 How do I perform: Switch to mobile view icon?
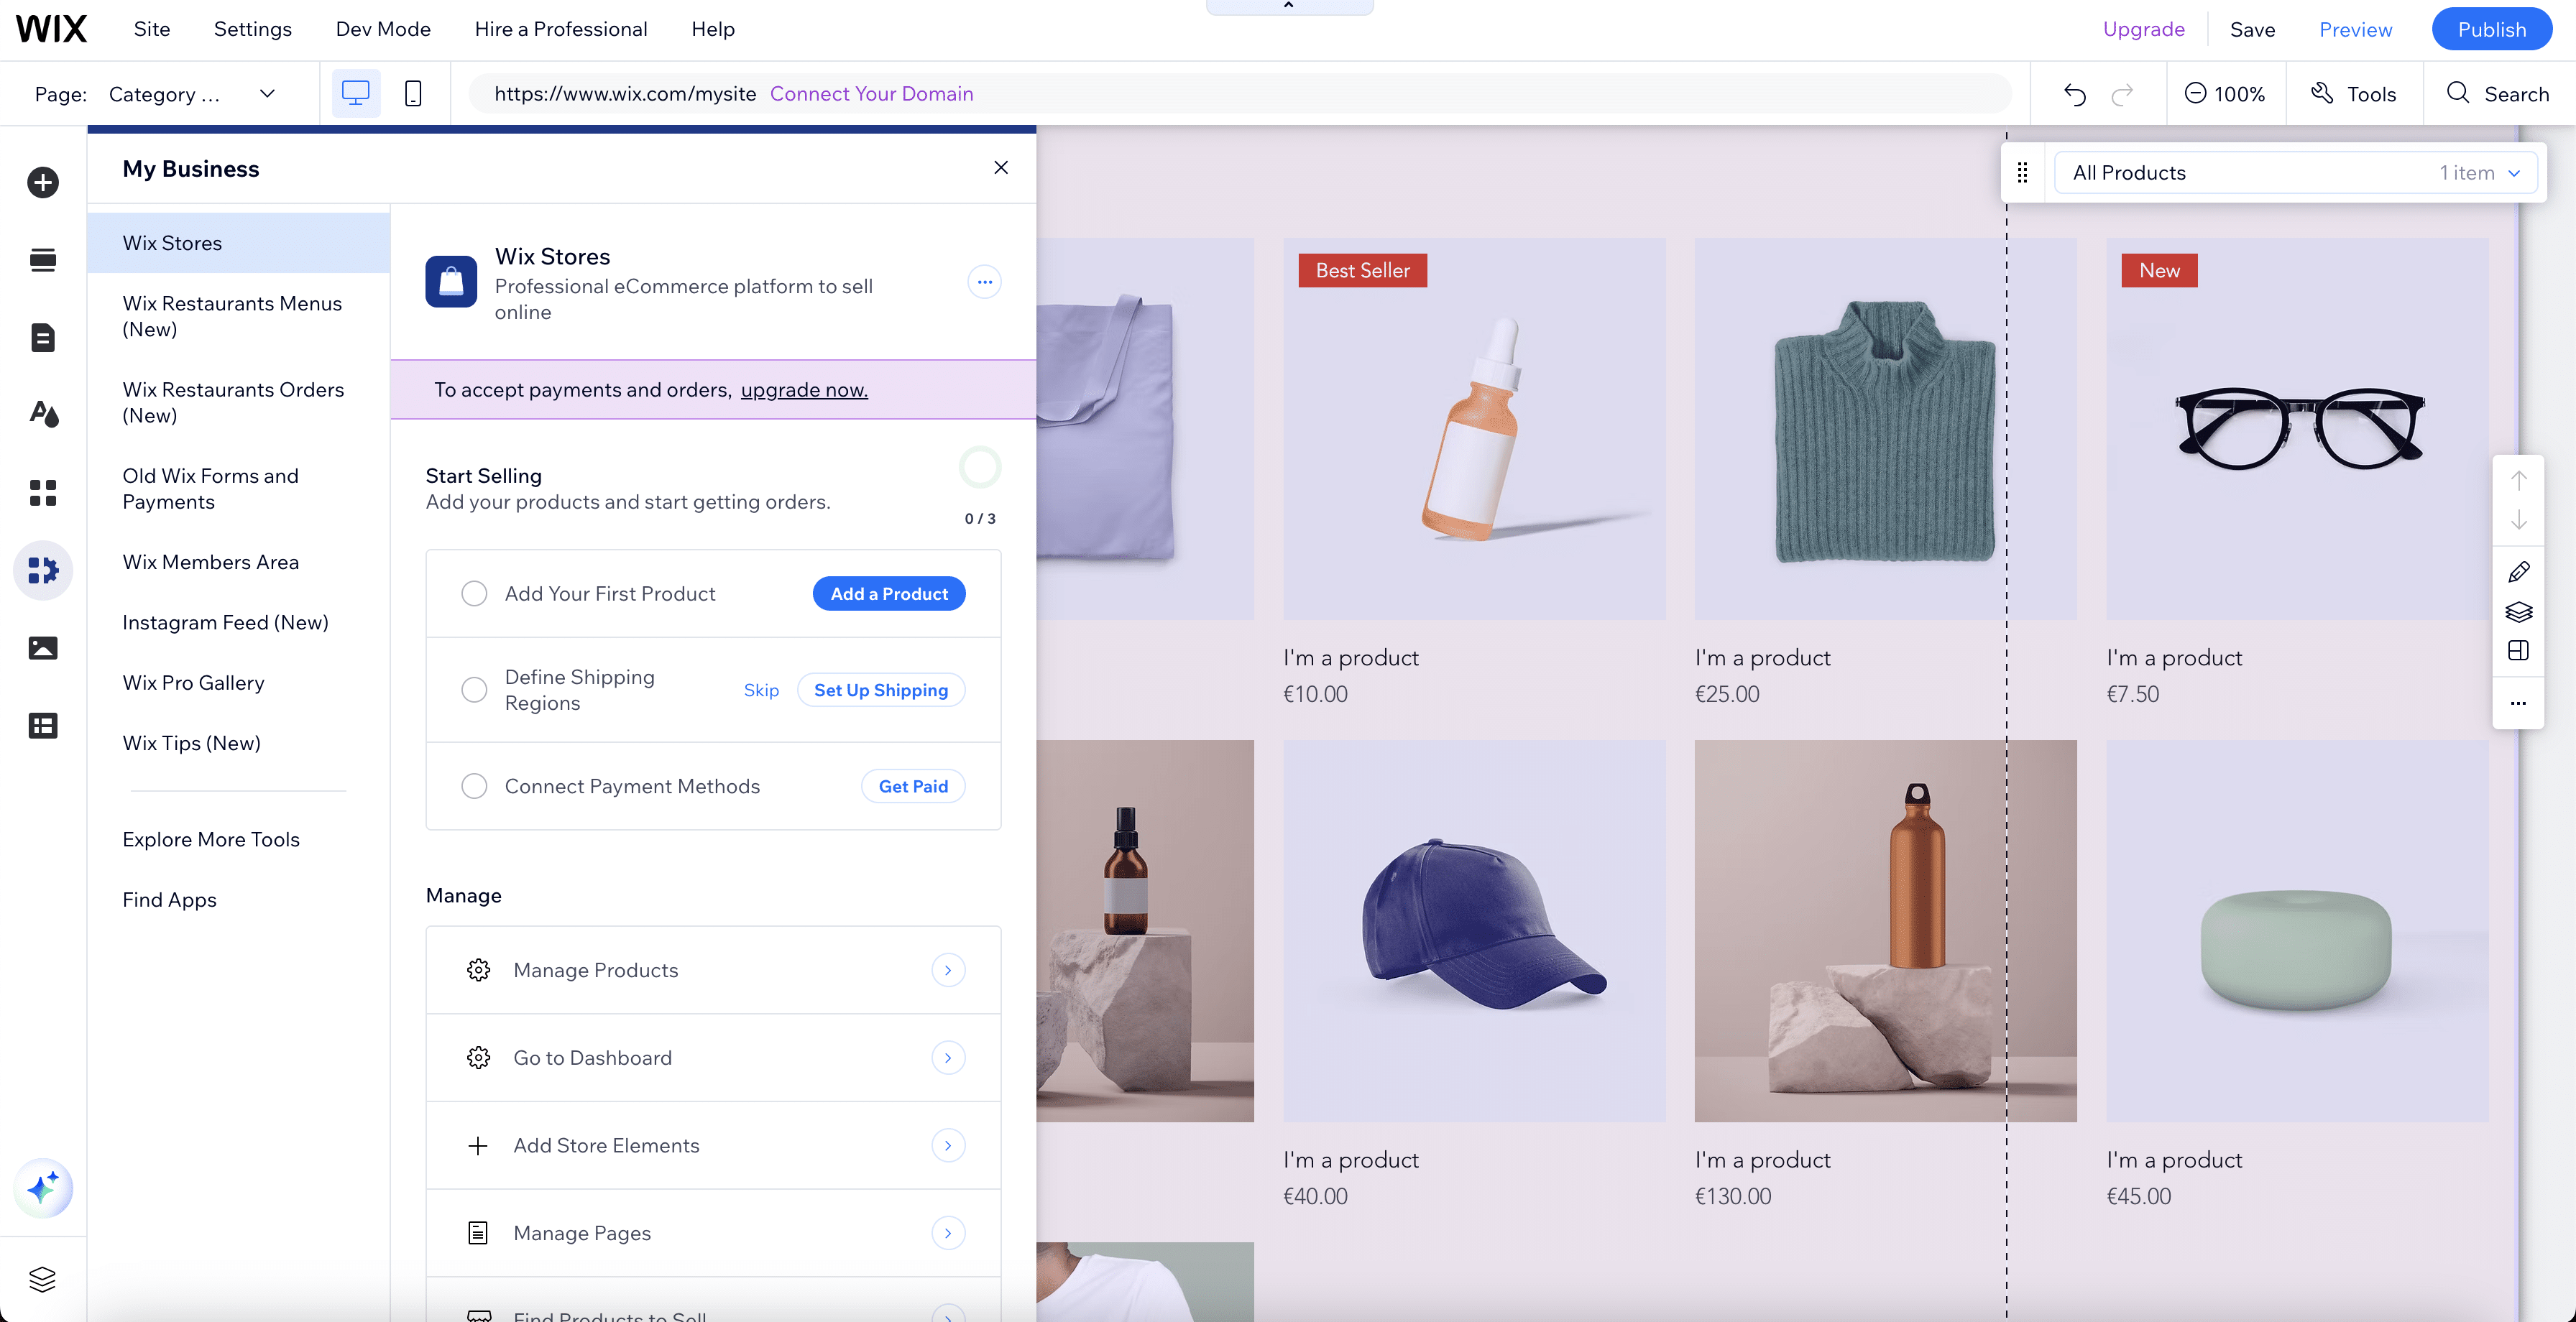[413, 94]
